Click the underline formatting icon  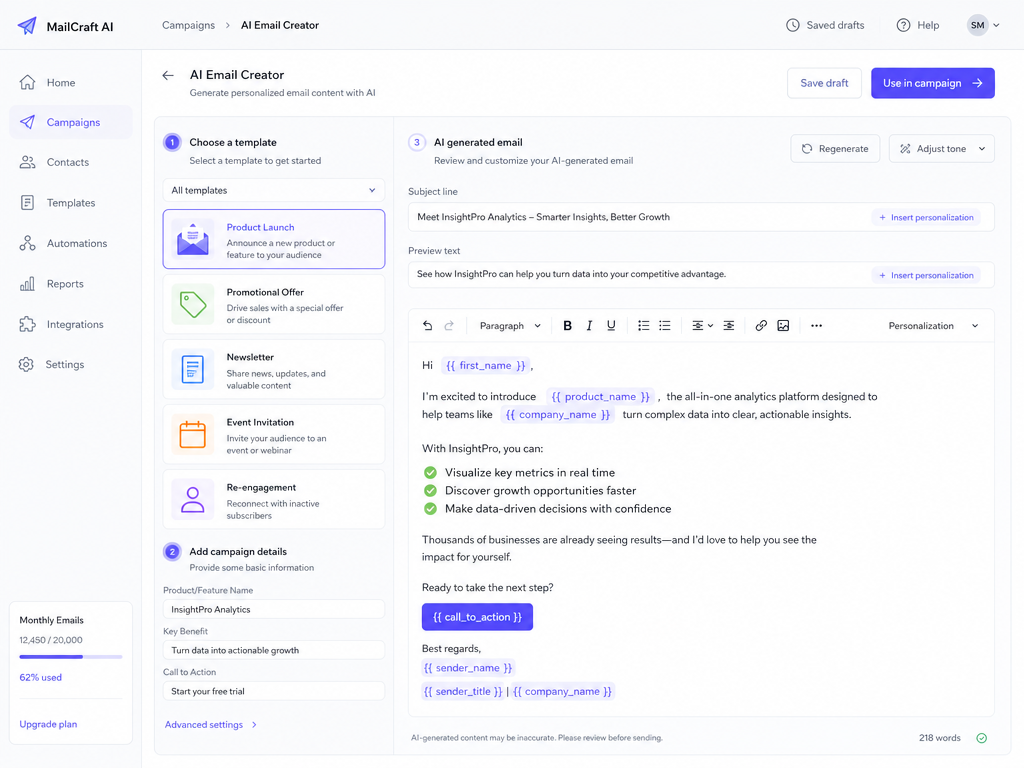click(x=611, y=325)
